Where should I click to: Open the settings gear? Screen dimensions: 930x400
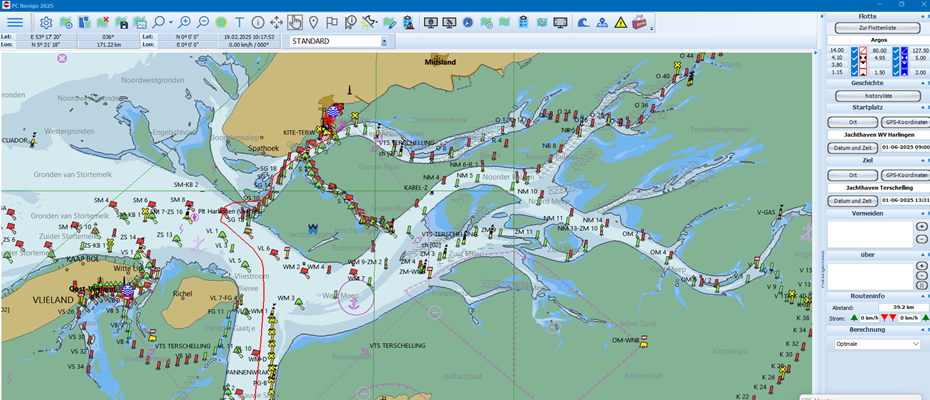click(x=46, y=23)
